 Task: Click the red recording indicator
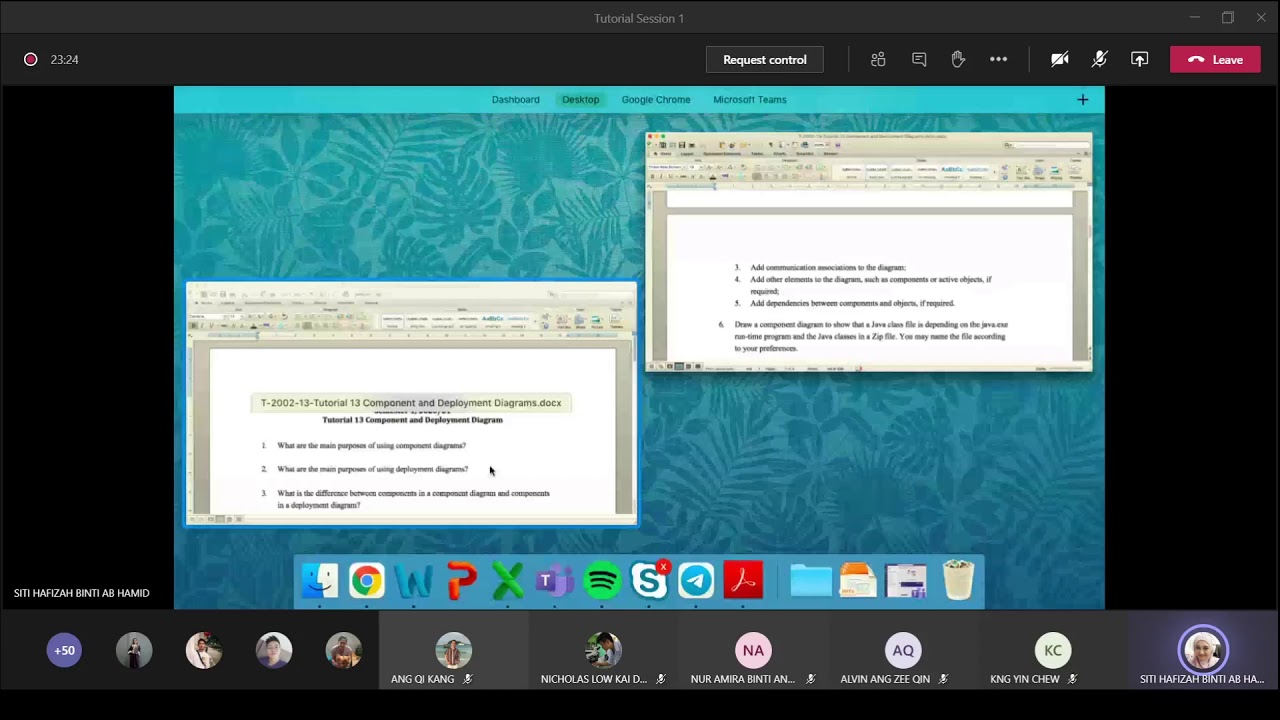[31, 60]
